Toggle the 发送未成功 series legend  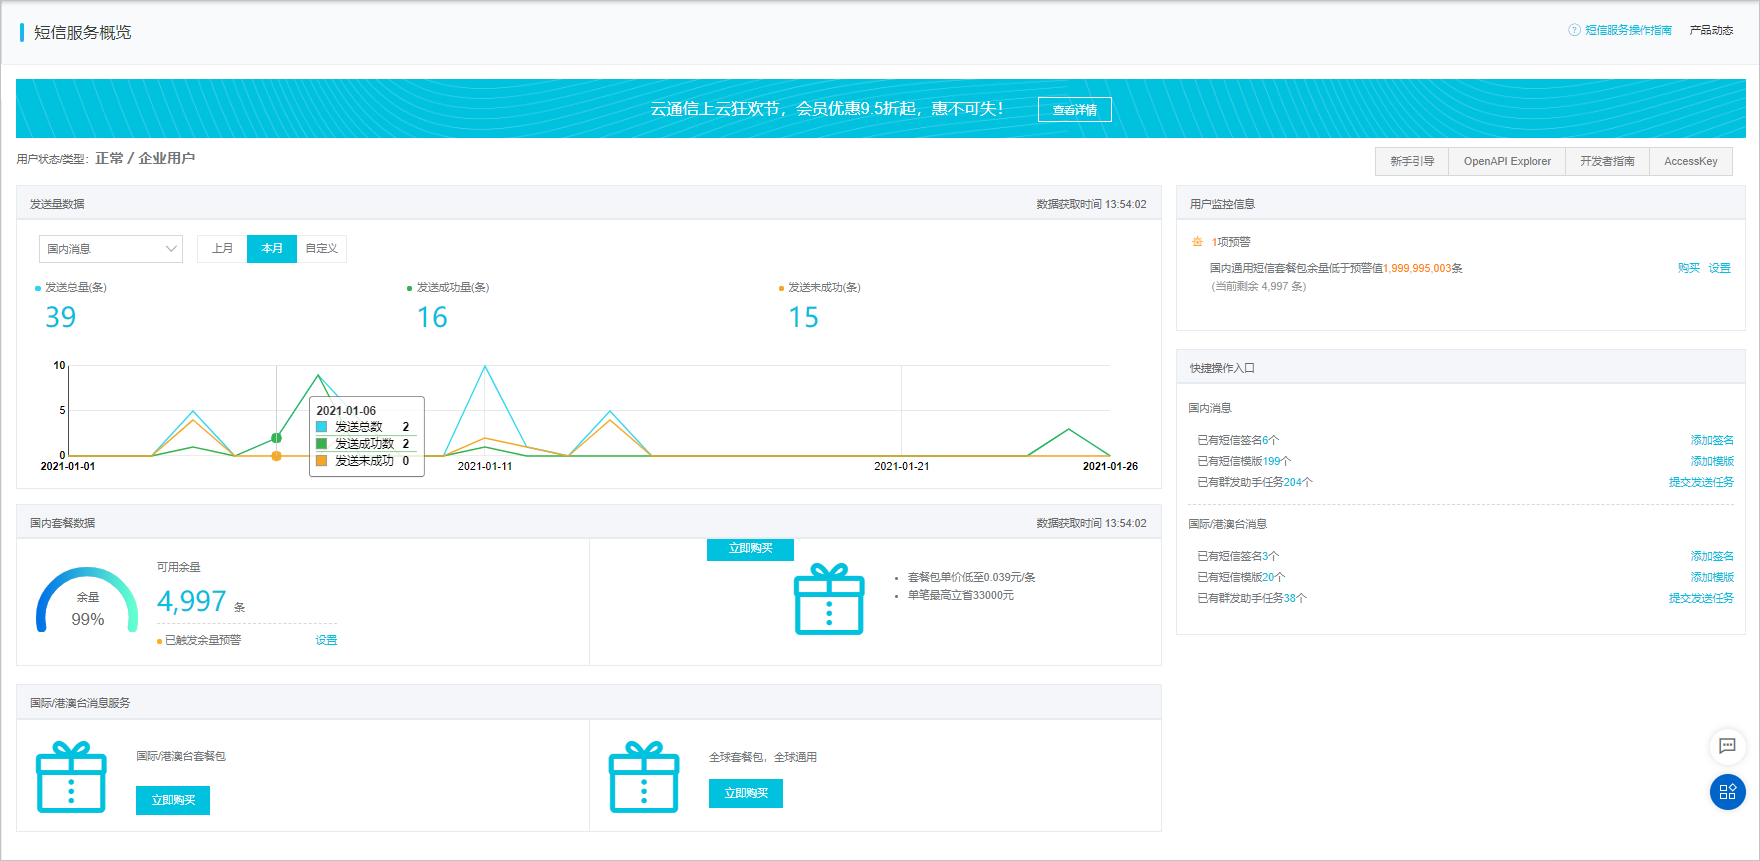pyautogui.click(x=820, y=287)
